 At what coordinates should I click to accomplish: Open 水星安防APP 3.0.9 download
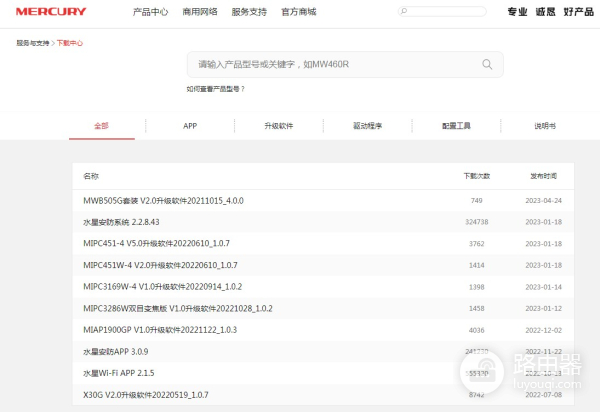click(x=116, y=352)
